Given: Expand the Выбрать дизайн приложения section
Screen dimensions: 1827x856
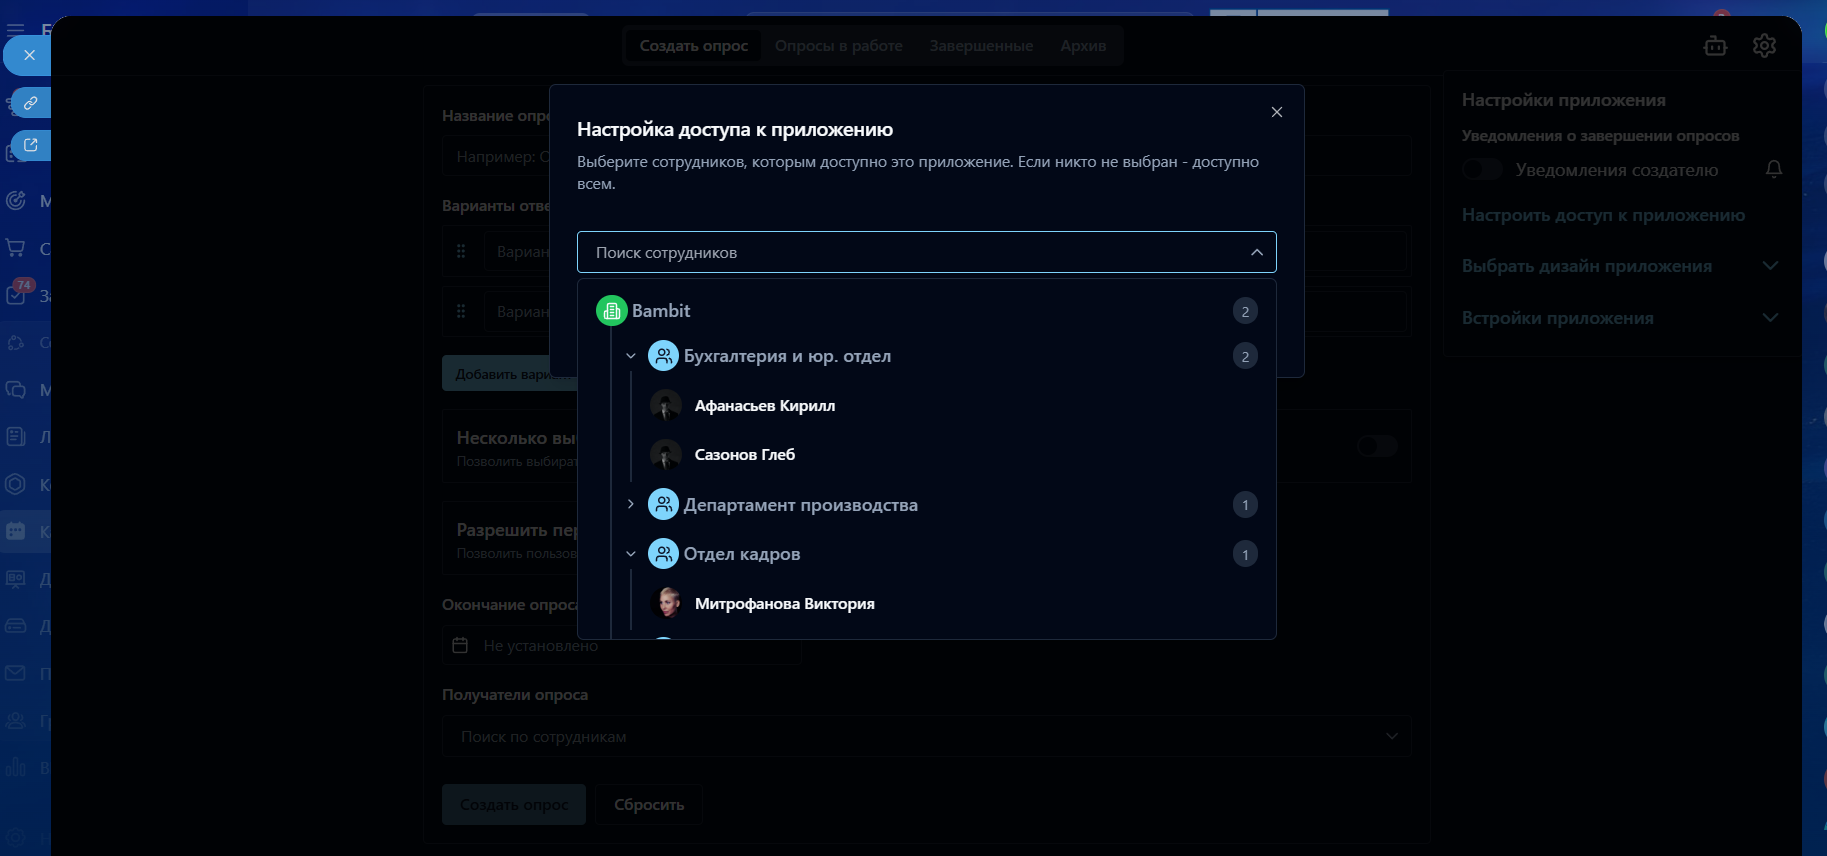Looking at the screenshot, I should [1769, 266].
